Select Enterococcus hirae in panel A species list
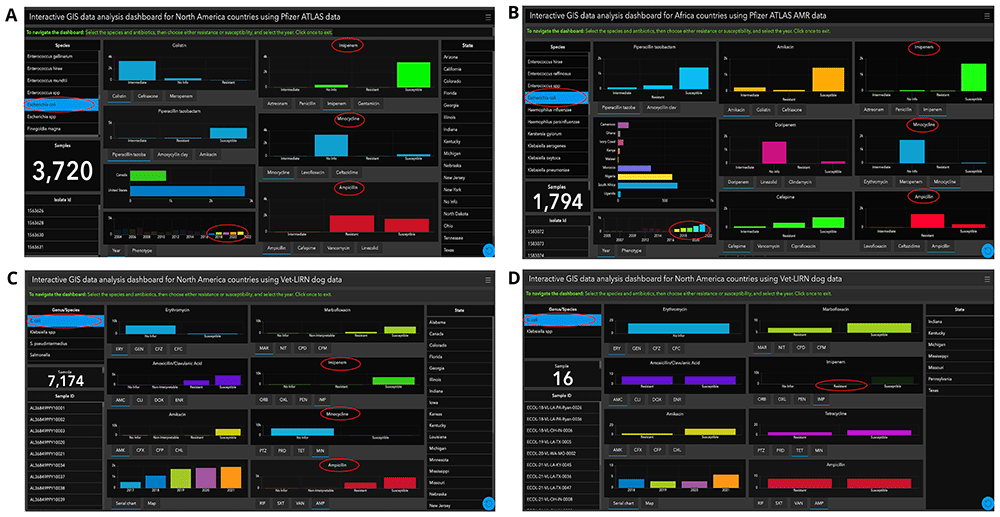Screen dimensions: 1000x517 click(x=63, y=68)
